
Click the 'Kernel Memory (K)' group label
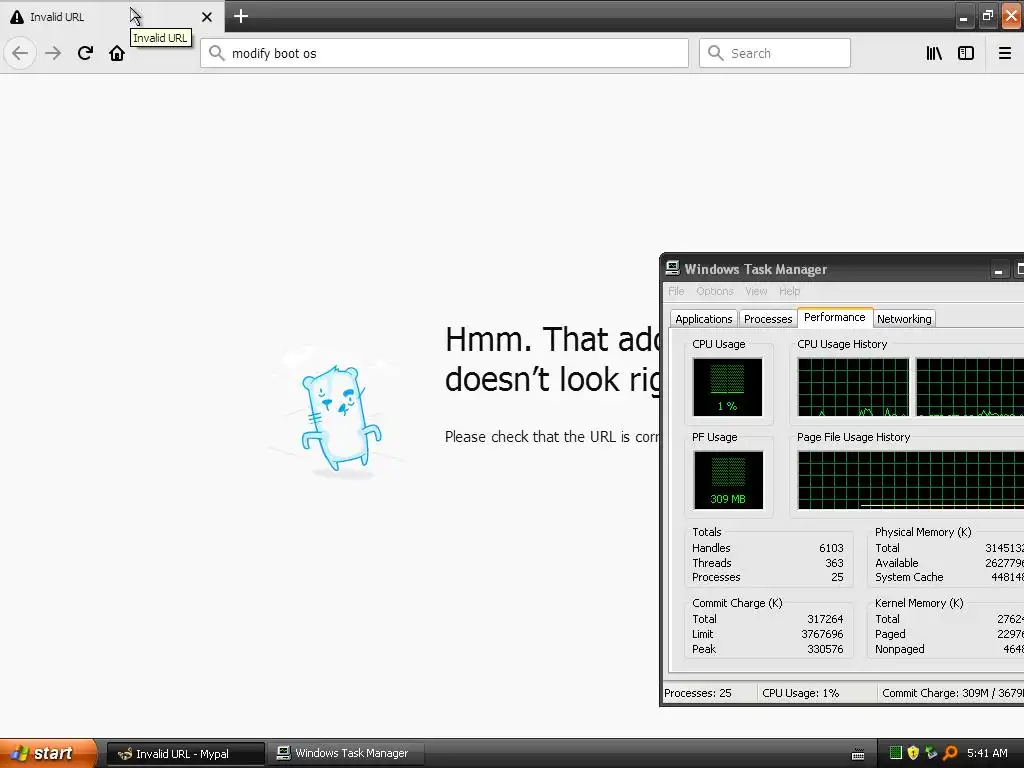[x=919, y=603]
